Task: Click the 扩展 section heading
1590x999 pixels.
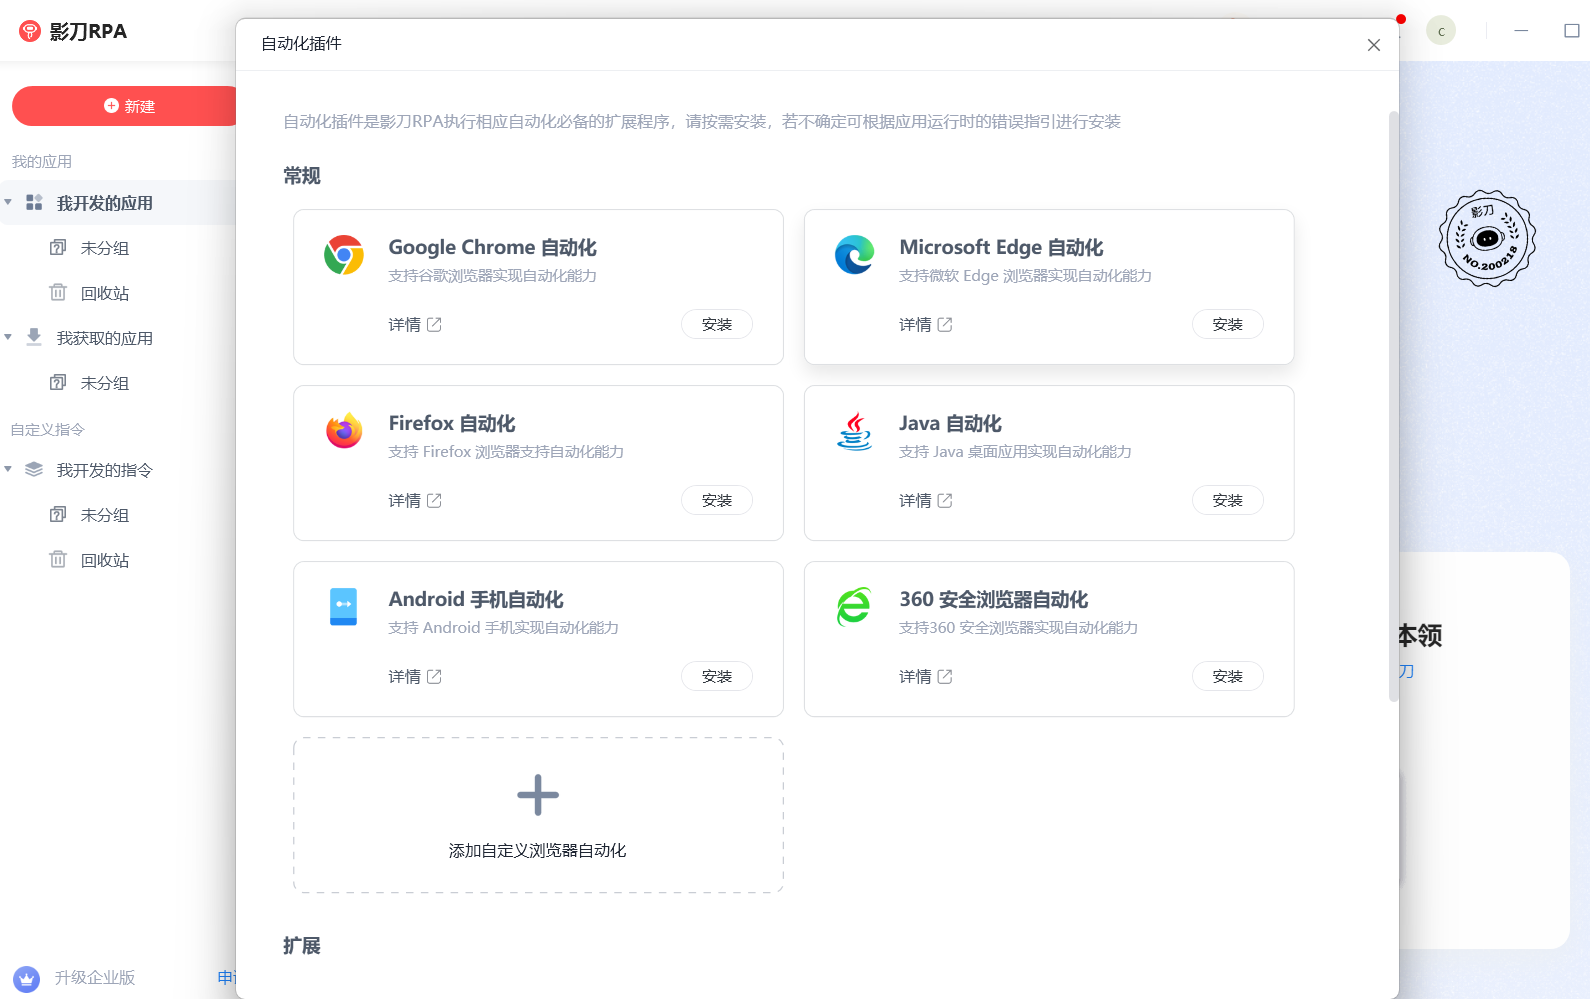Action: point(302,945)
